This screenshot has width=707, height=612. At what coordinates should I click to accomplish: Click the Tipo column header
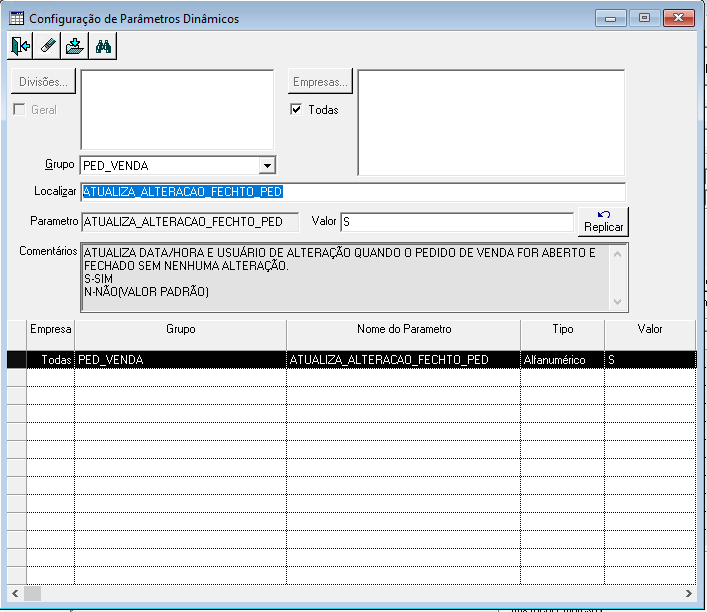(563, 335)
